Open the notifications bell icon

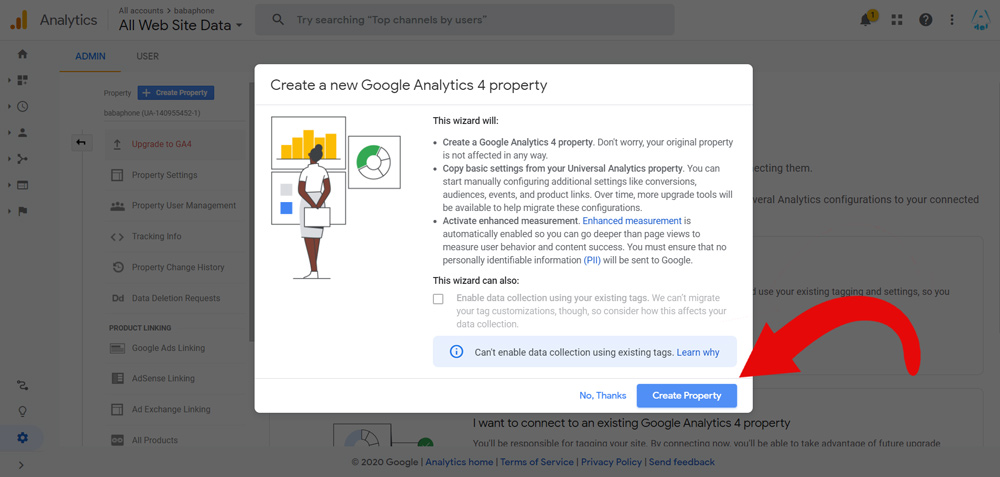(x=865, y=19)
